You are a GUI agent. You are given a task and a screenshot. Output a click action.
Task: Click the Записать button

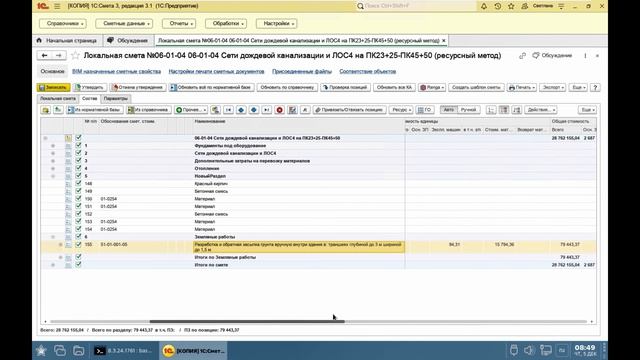(53, 87)
